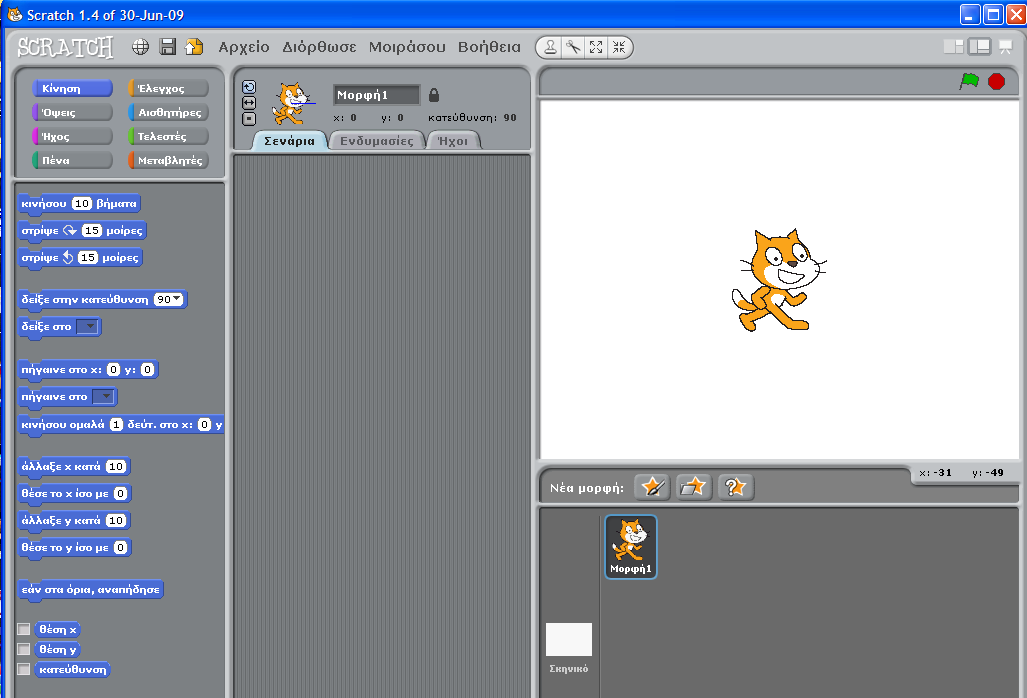This screenshot has height=698, width=1027.
Task: Enter presentation mode
Action: point(1005,47)
